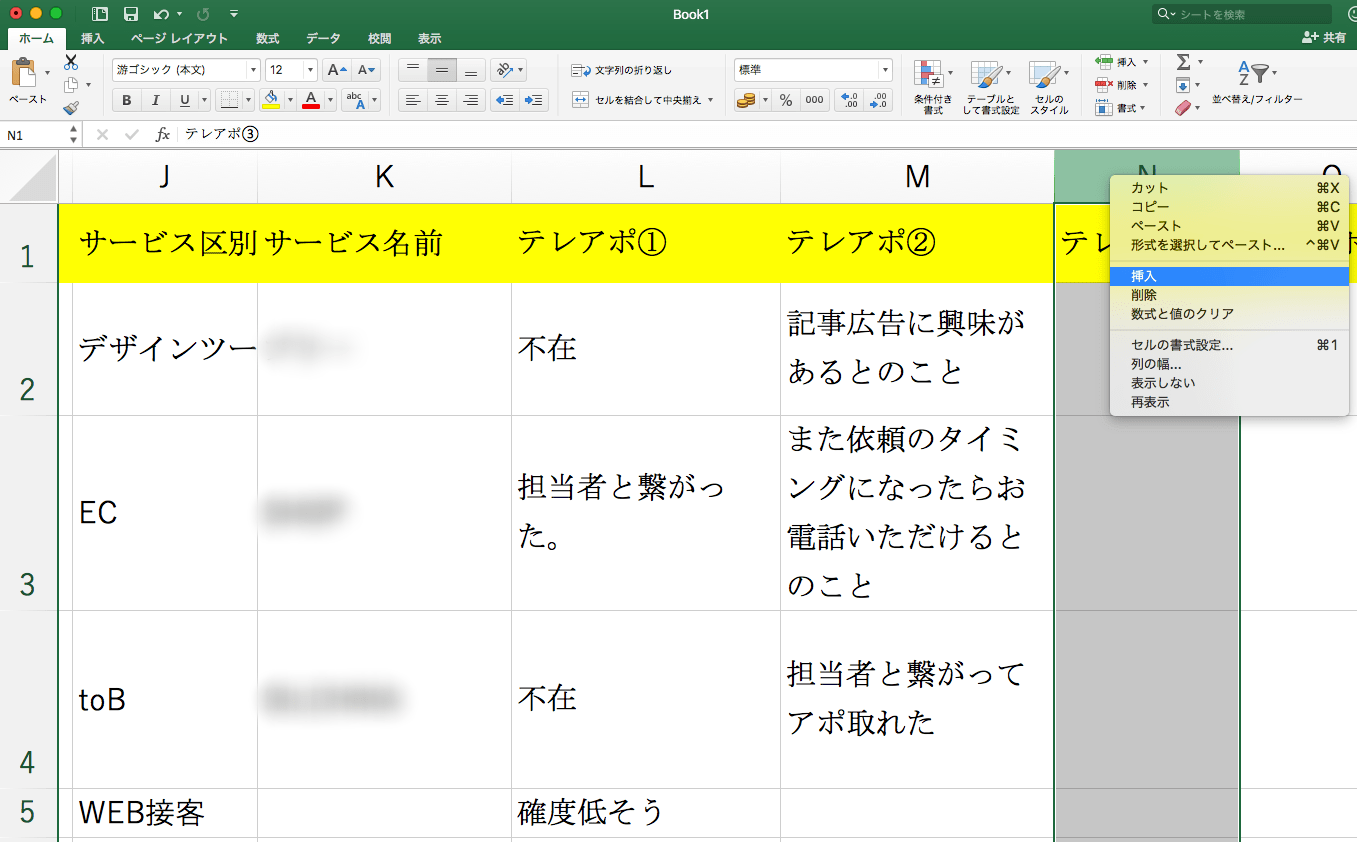
Task: Toggle Underline formatting
Action: 185,100
